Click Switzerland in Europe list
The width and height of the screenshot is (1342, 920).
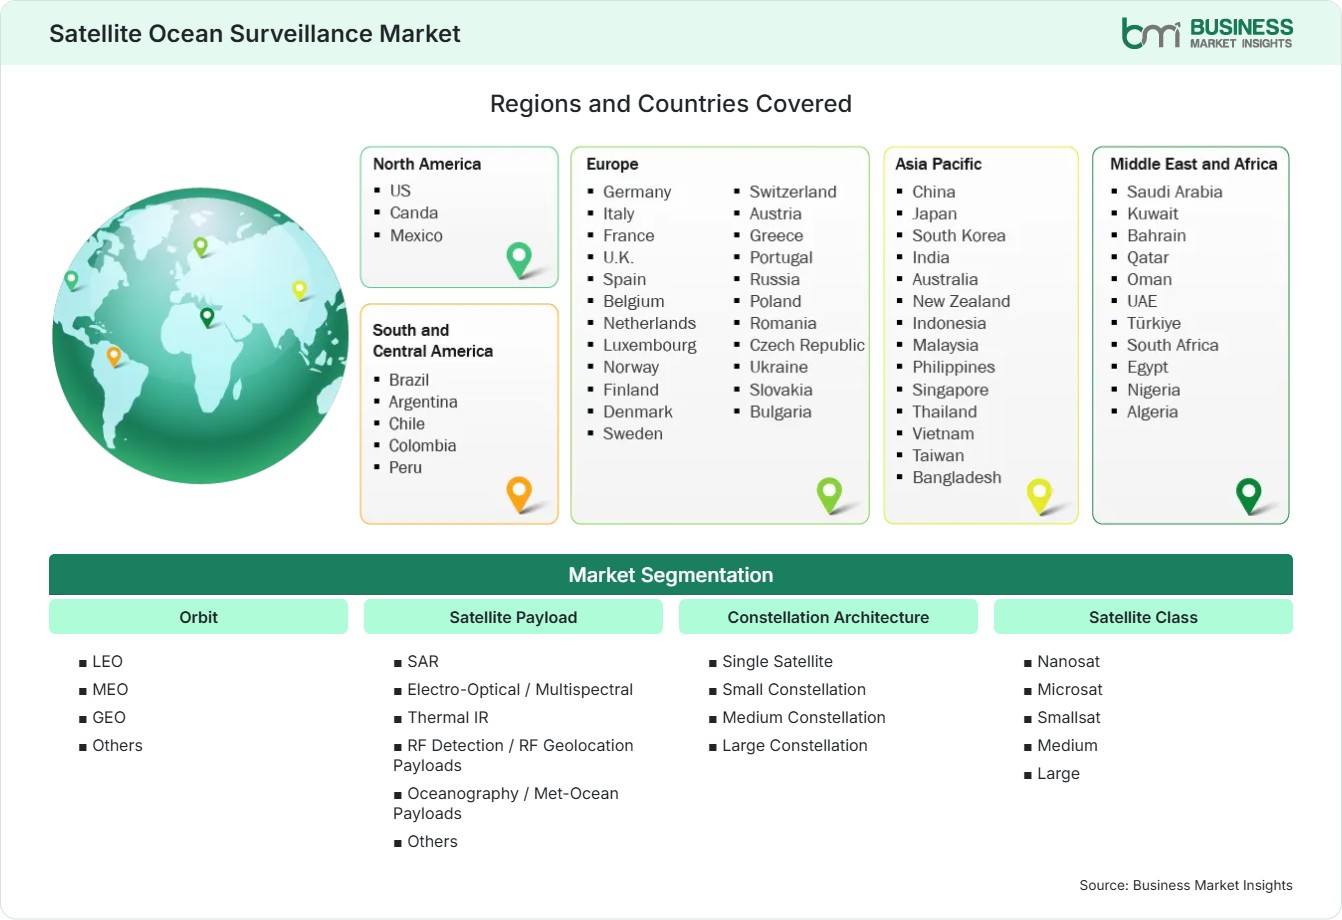point(793,192)
